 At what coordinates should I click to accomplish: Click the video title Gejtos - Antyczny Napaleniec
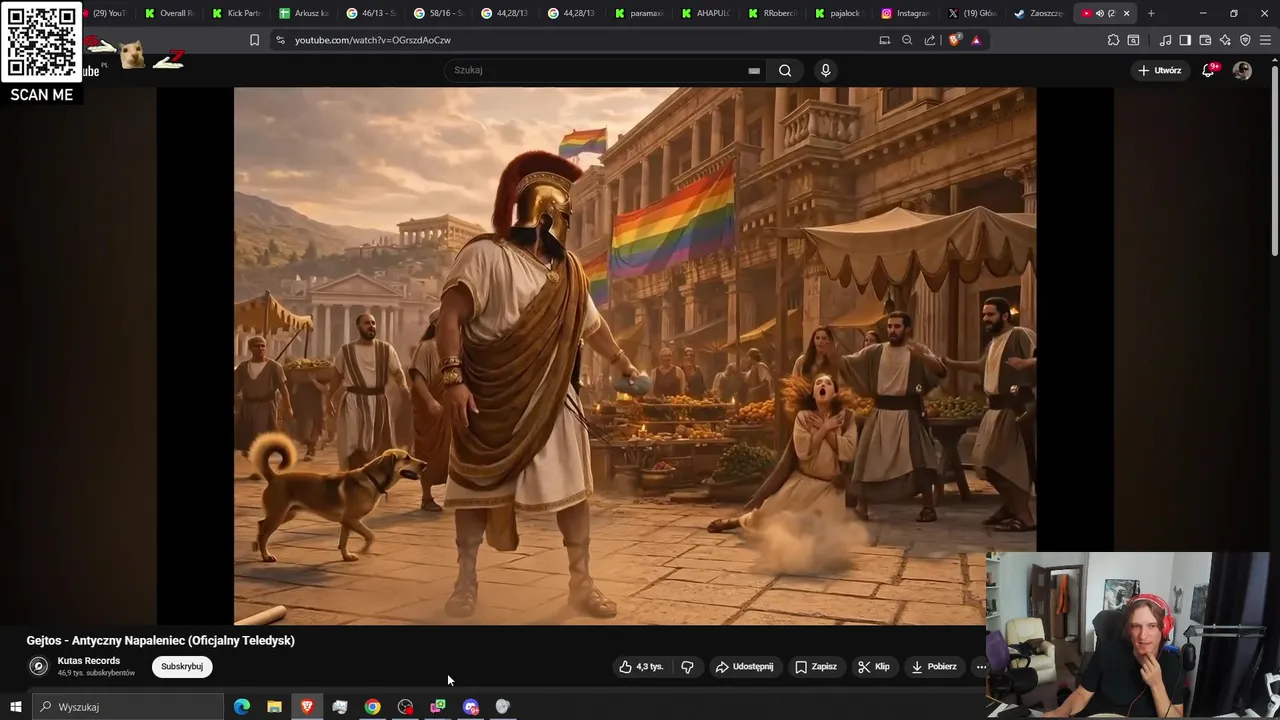(x=161, y=640)
